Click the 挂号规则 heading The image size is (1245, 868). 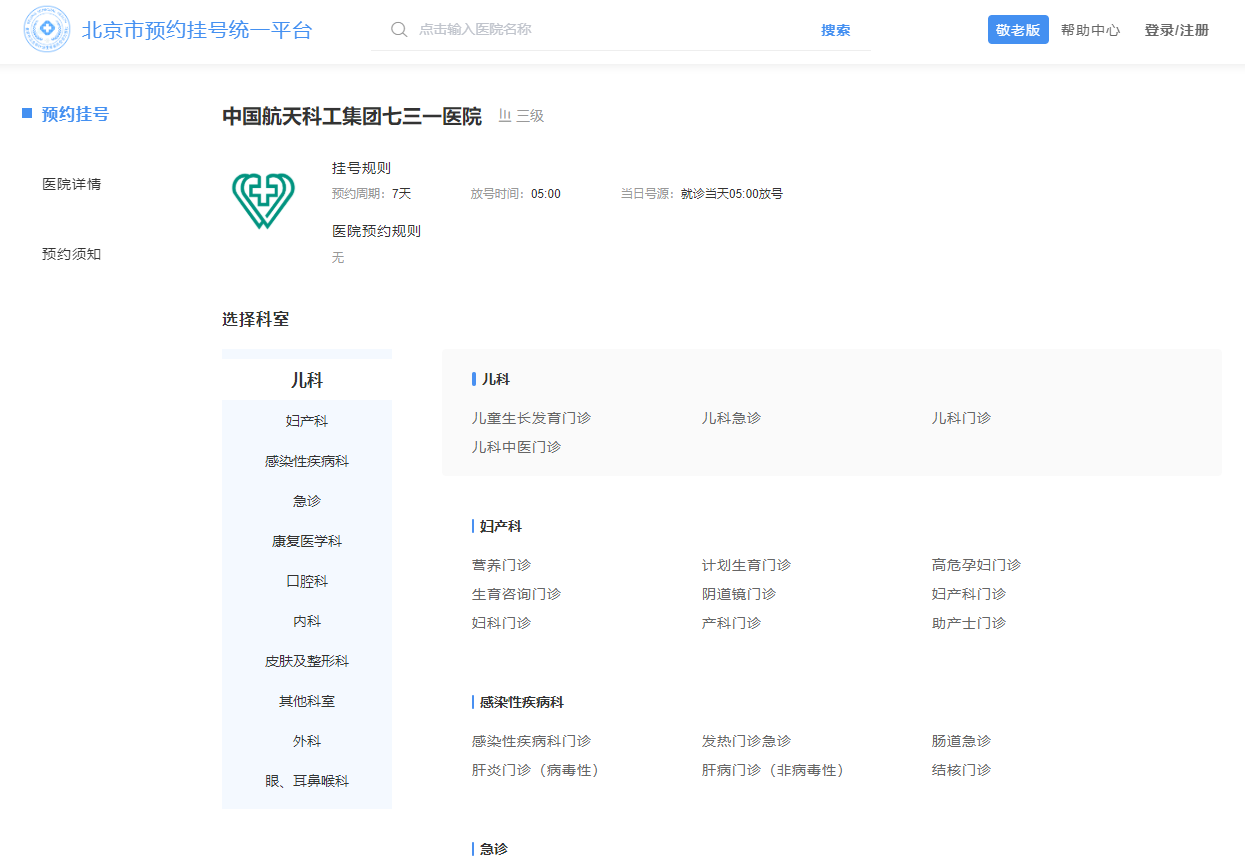[361, 168]
